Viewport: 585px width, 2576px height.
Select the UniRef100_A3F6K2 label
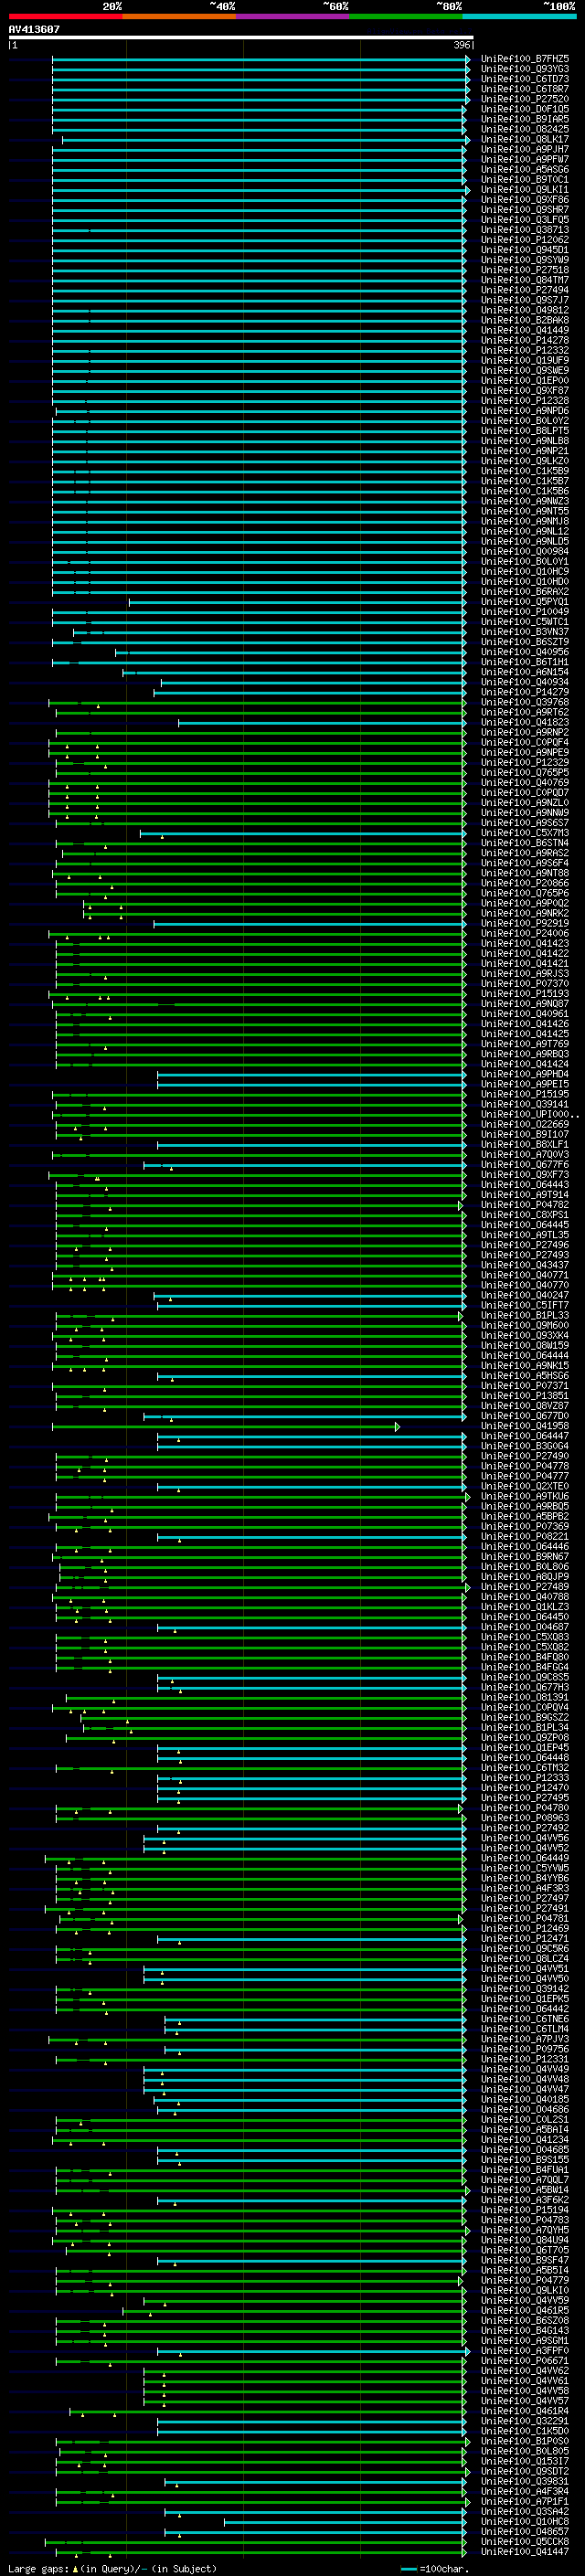pos(525,2200)
